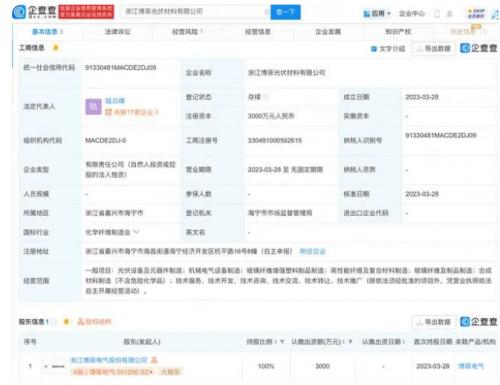Open shareholder 浙江博菲电气股份有限公司 link

(109, 360)
